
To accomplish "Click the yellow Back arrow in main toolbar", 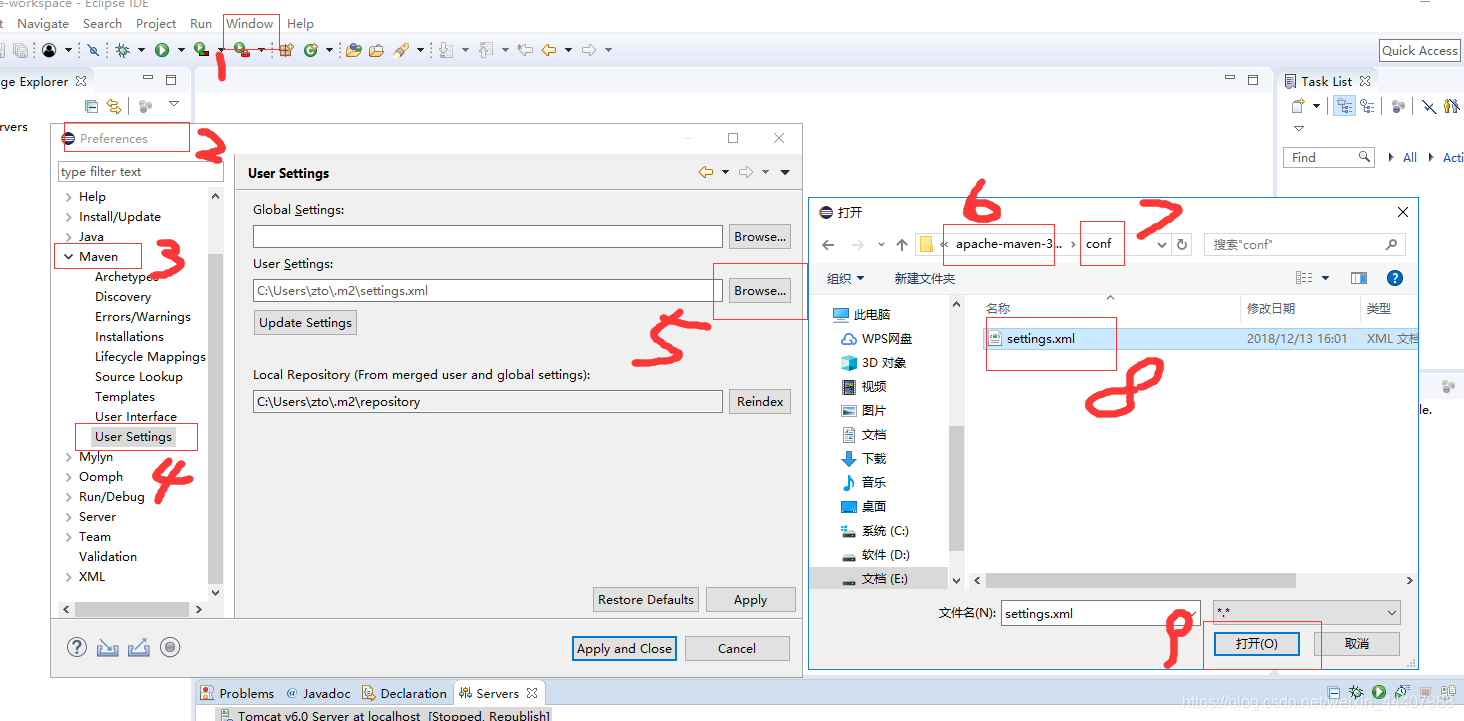I will click(x=549, y=50).
